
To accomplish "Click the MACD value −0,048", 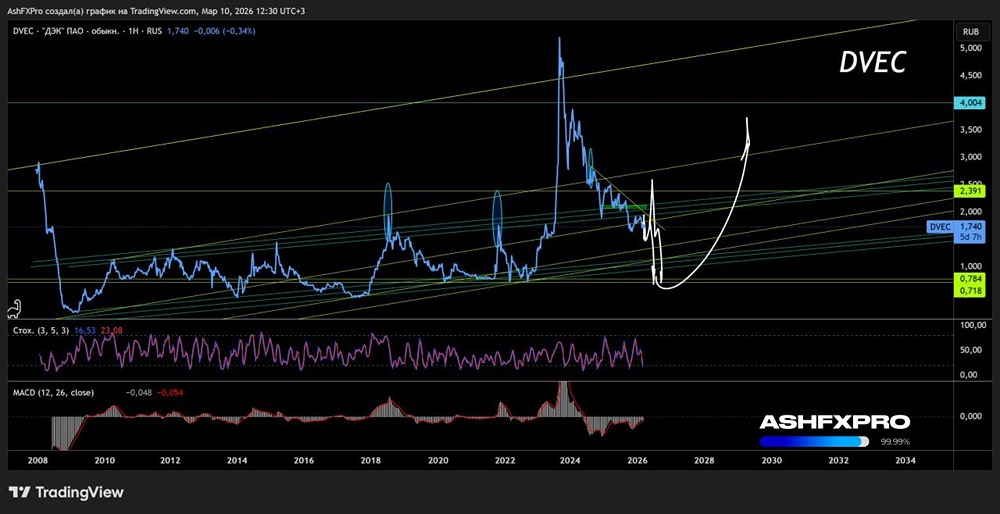I will click(139, 393).
